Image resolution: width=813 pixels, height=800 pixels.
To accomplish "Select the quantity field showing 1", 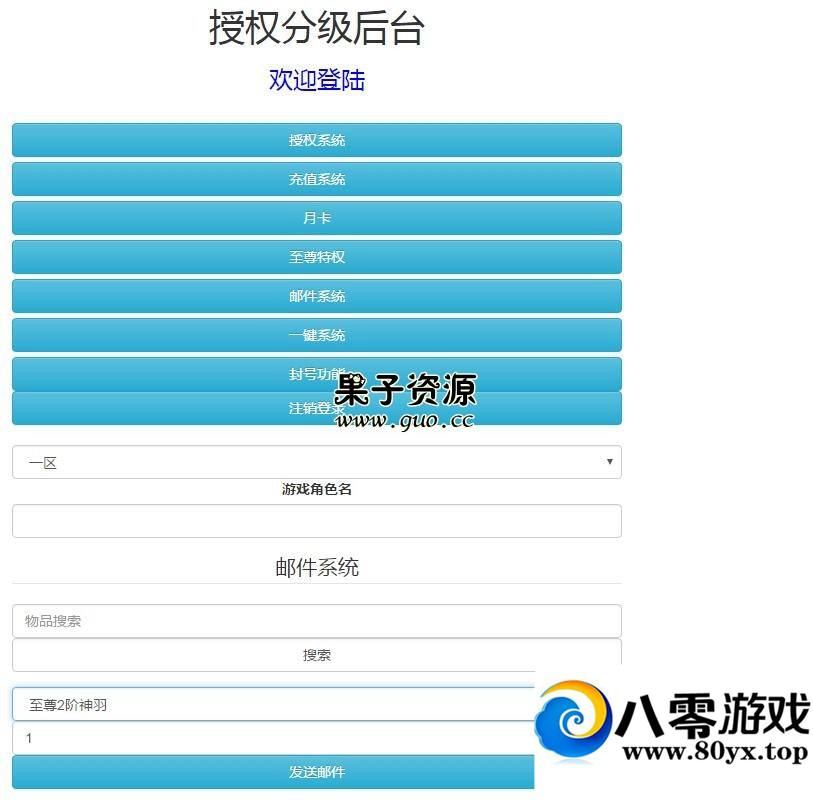I will [x=272, y=738].
